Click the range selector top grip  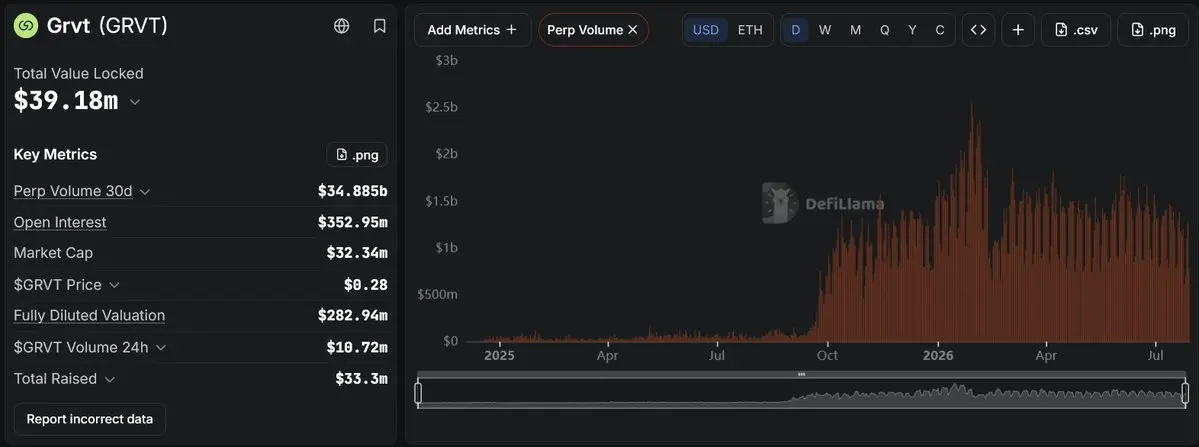tap(801, 374)
